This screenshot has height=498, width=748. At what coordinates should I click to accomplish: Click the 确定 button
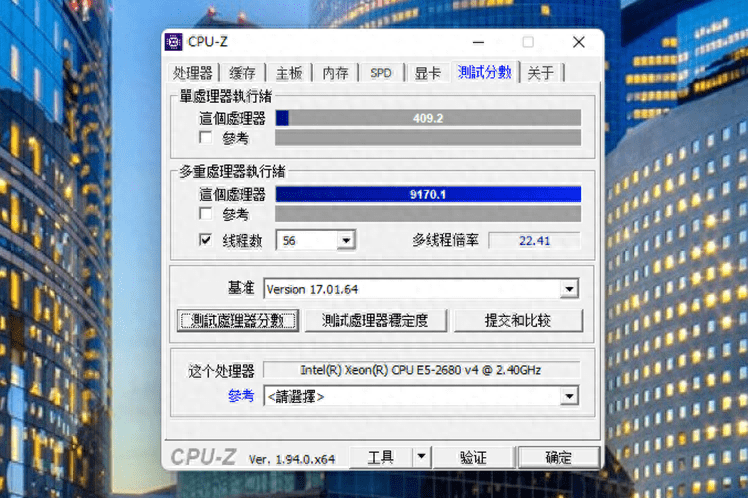point(559,457)
